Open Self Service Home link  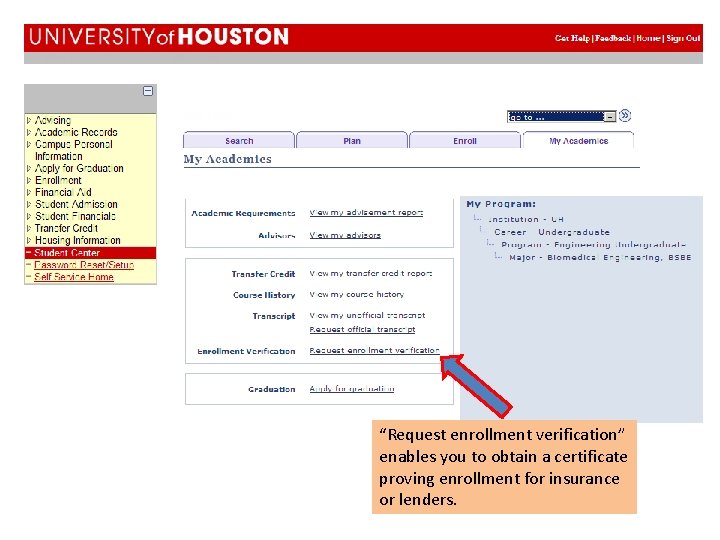coord(74,277)
